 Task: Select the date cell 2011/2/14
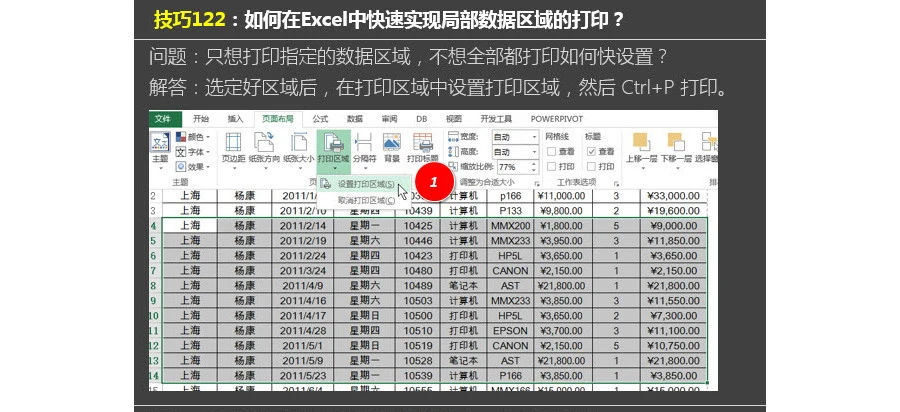[303, 226]
